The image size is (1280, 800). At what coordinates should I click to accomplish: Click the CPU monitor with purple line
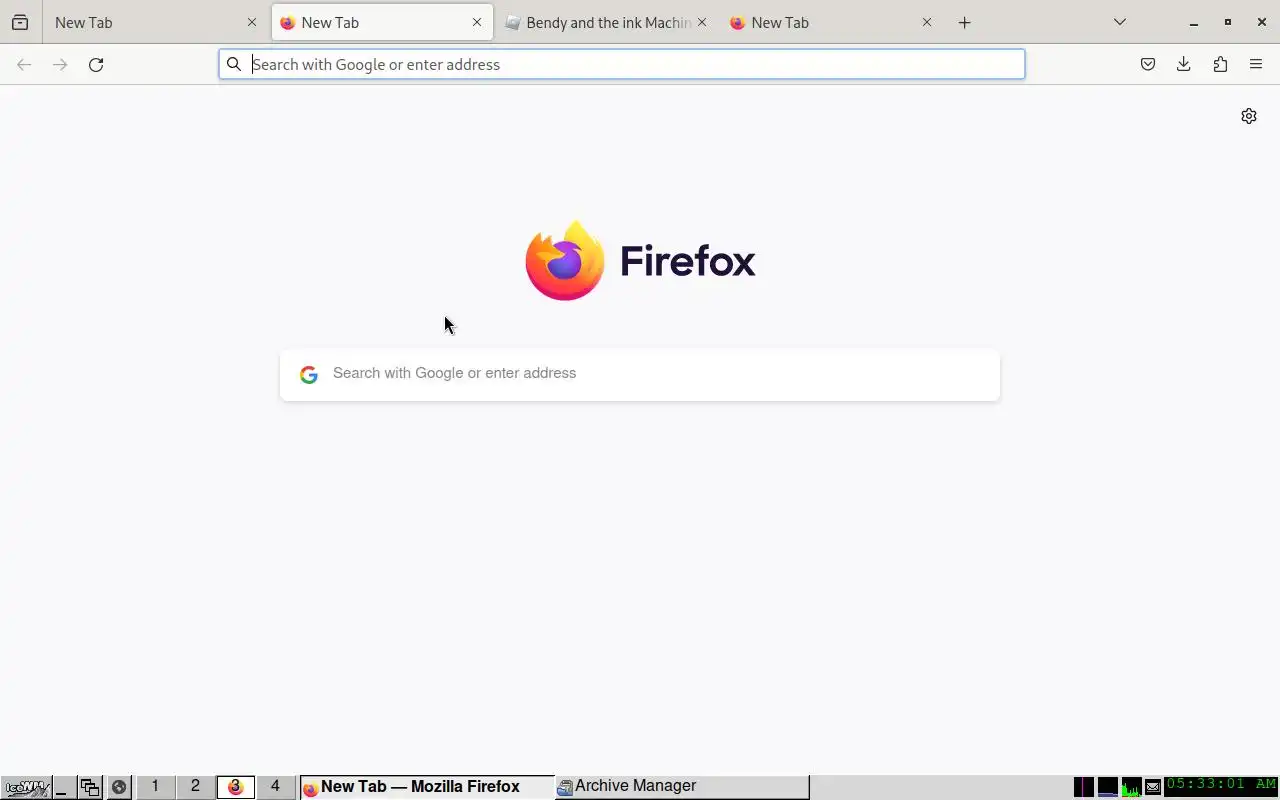tap(1084, 787)
